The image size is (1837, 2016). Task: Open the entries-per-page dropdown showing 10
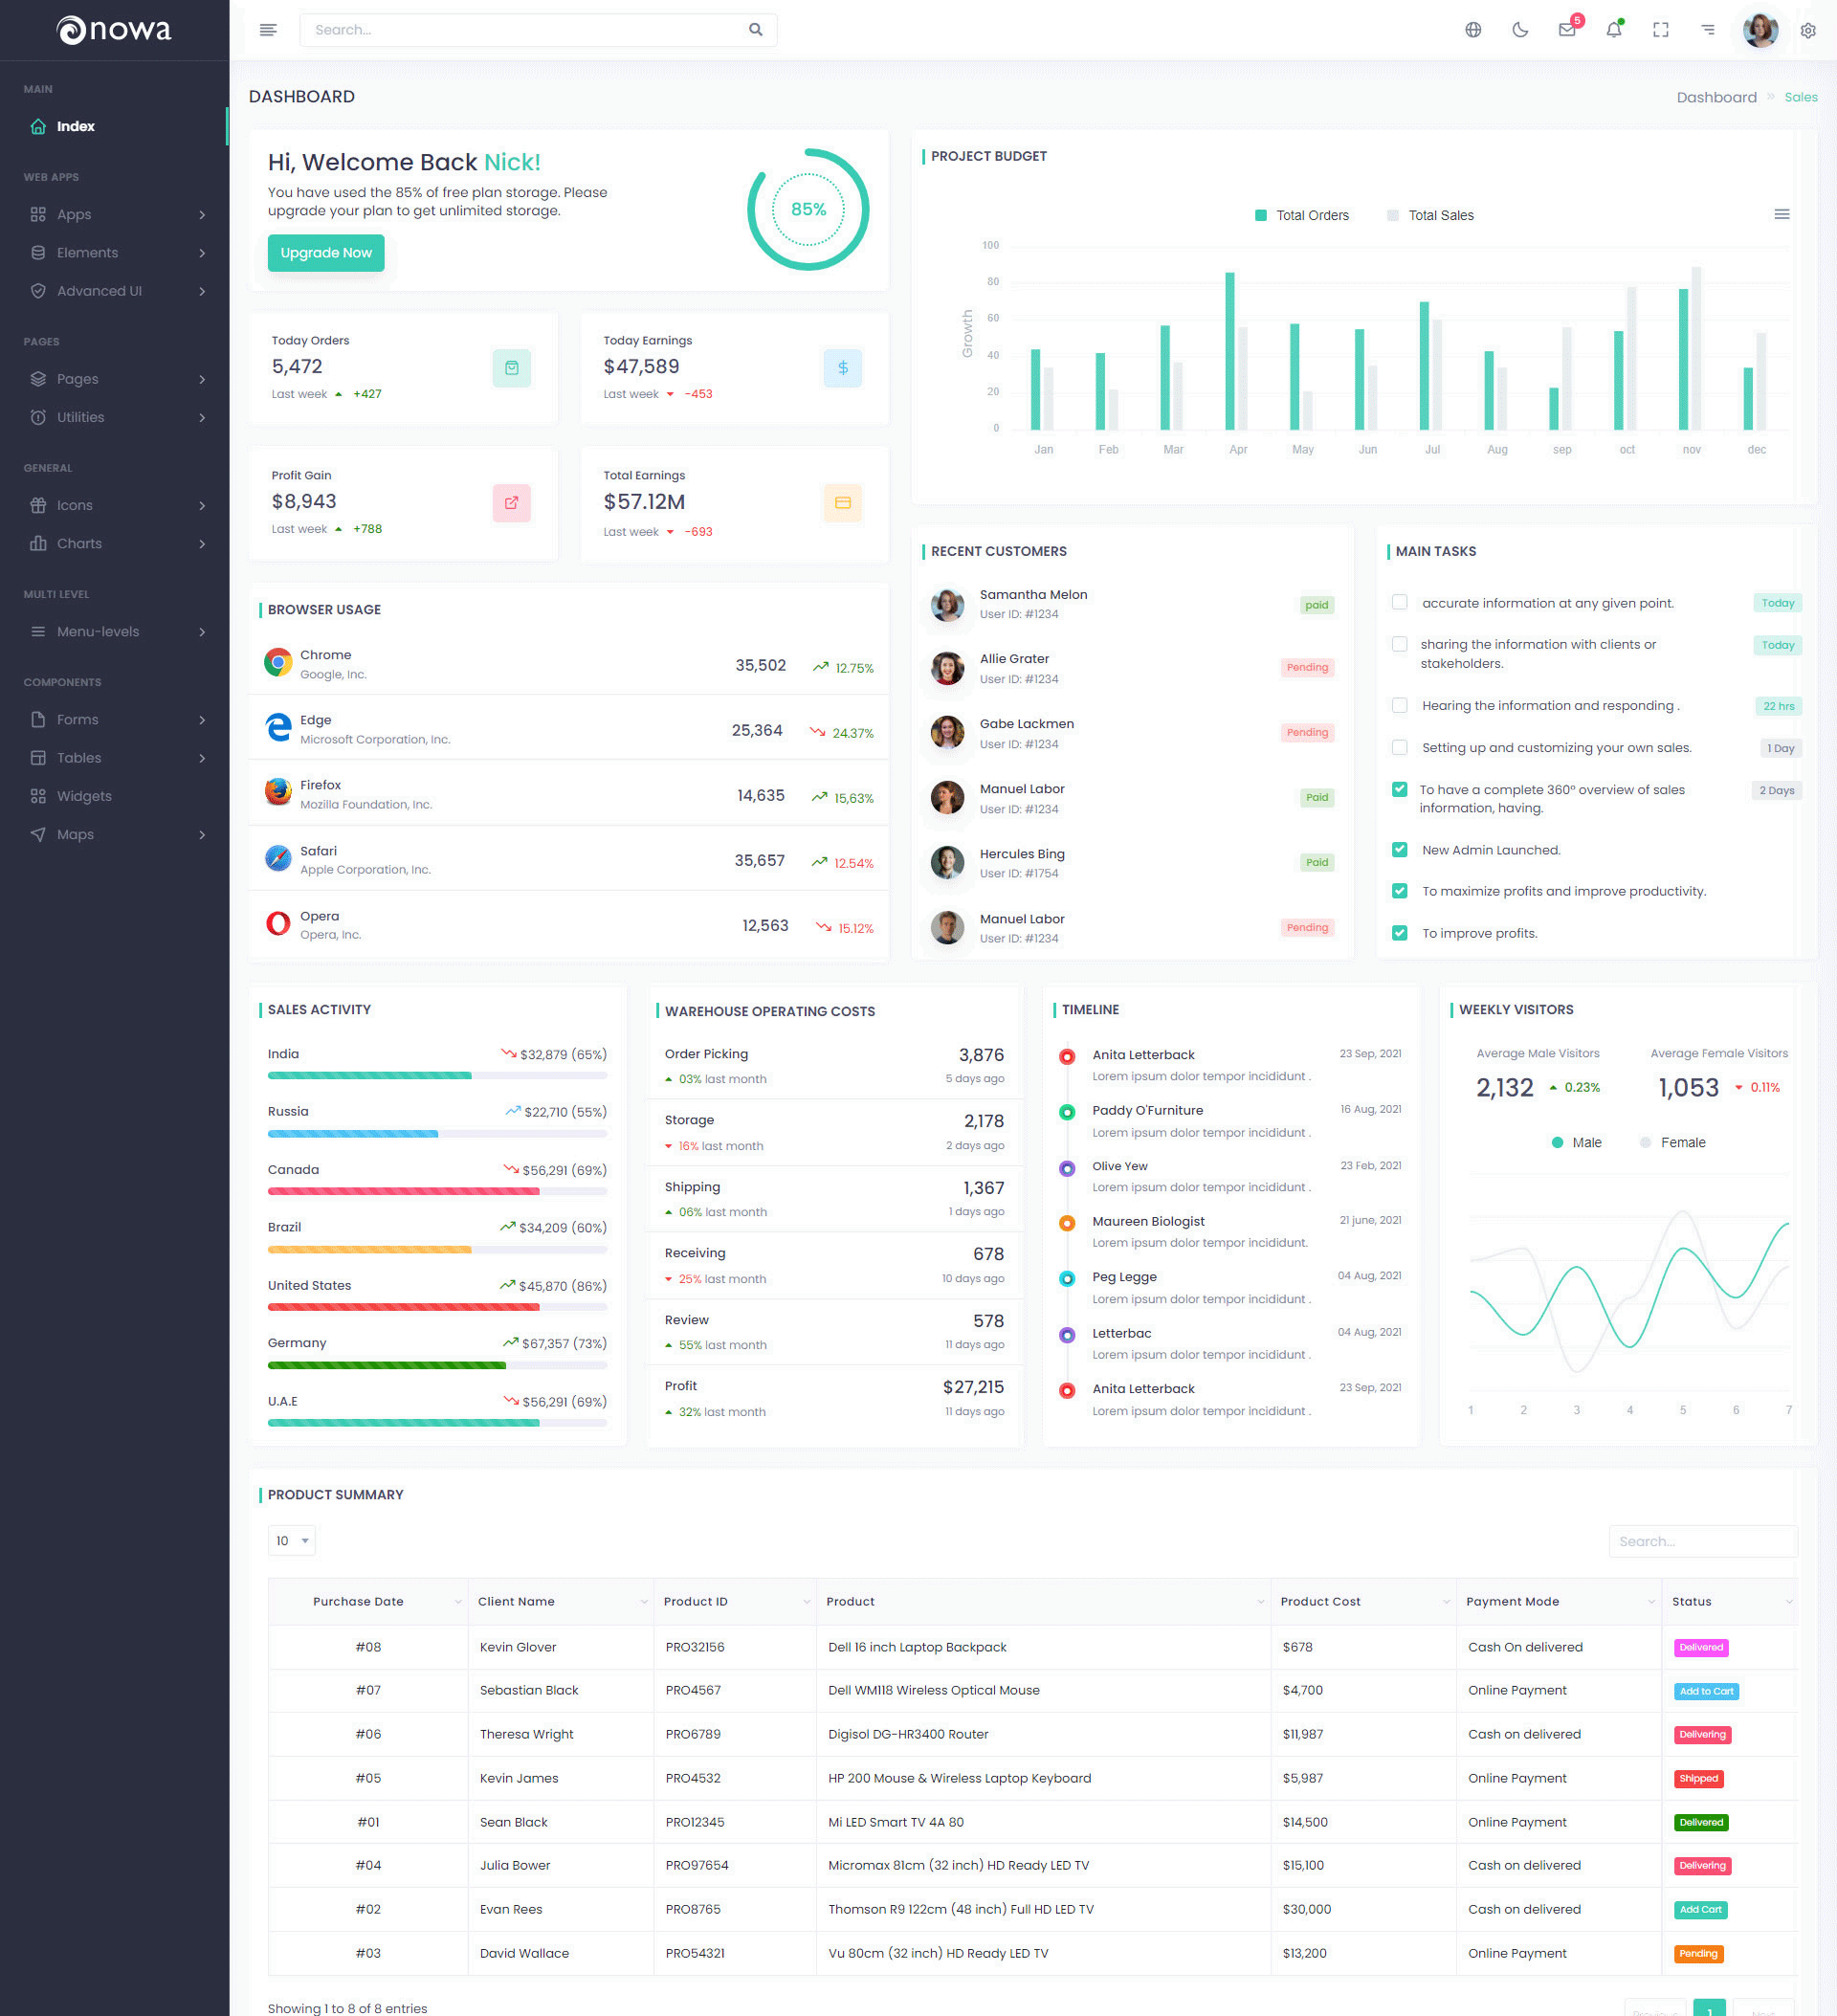point(291,1540)
